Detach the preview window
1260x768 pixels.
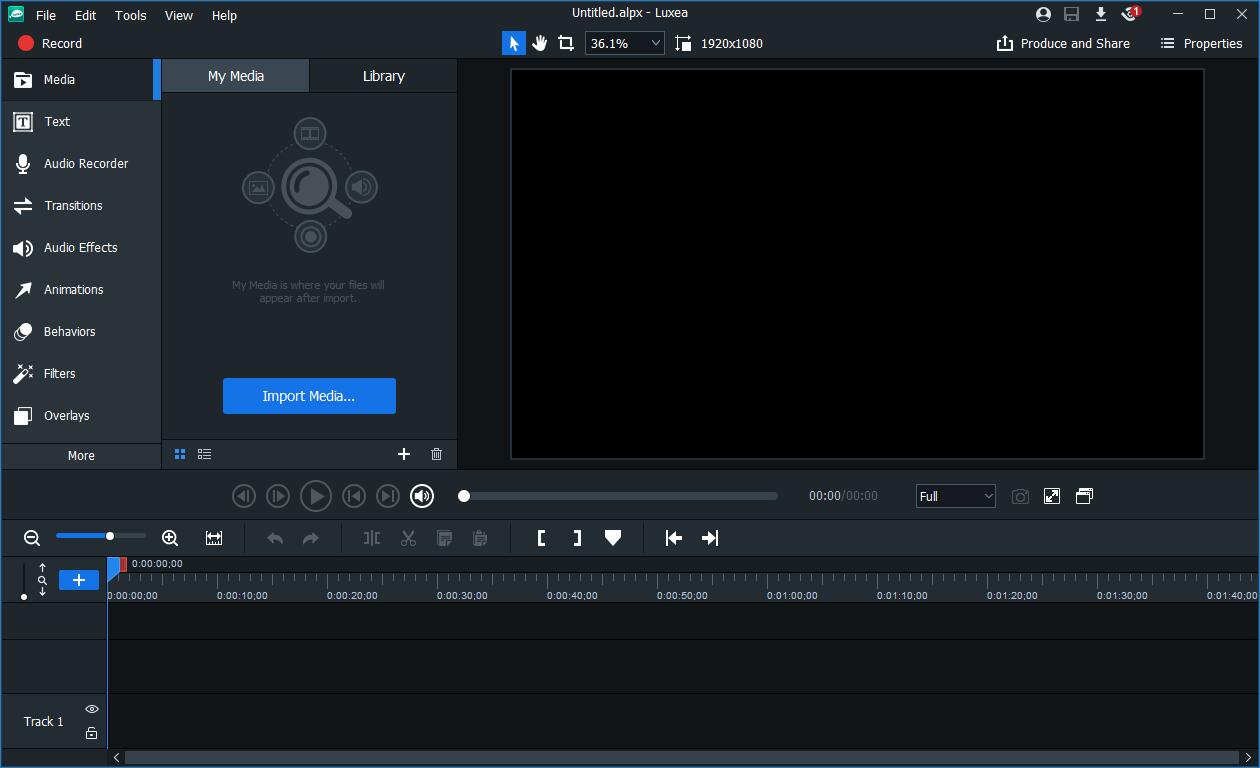1084,496
